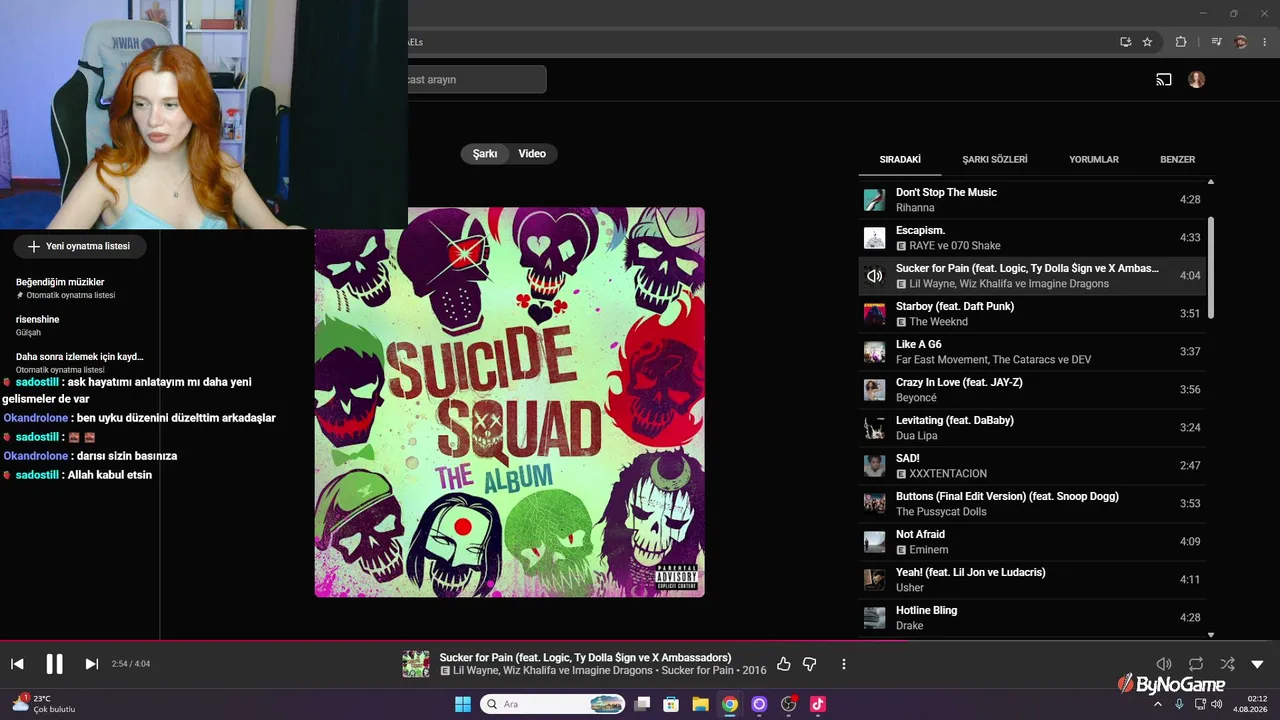Like the song with thumbs up
The image size is (1280, 720).
coord(784,664)
